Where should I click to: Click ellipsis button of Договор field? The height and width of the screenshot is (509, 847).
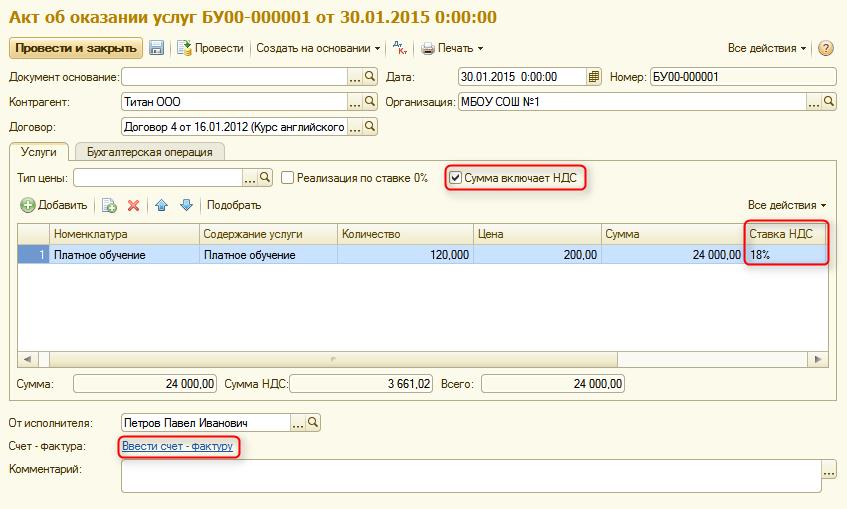coord(355,127)
